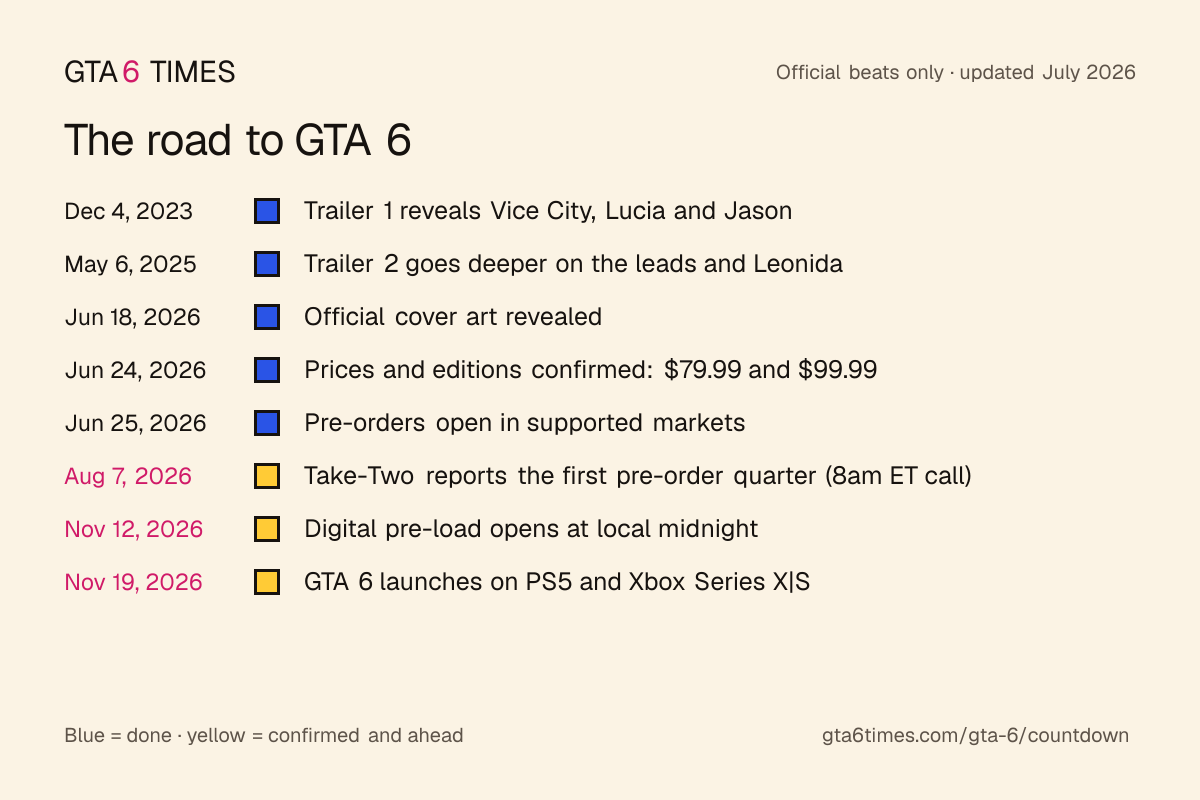
Task: Click 'The road to GTA 6' heading
Action: (x=238, y=140)
